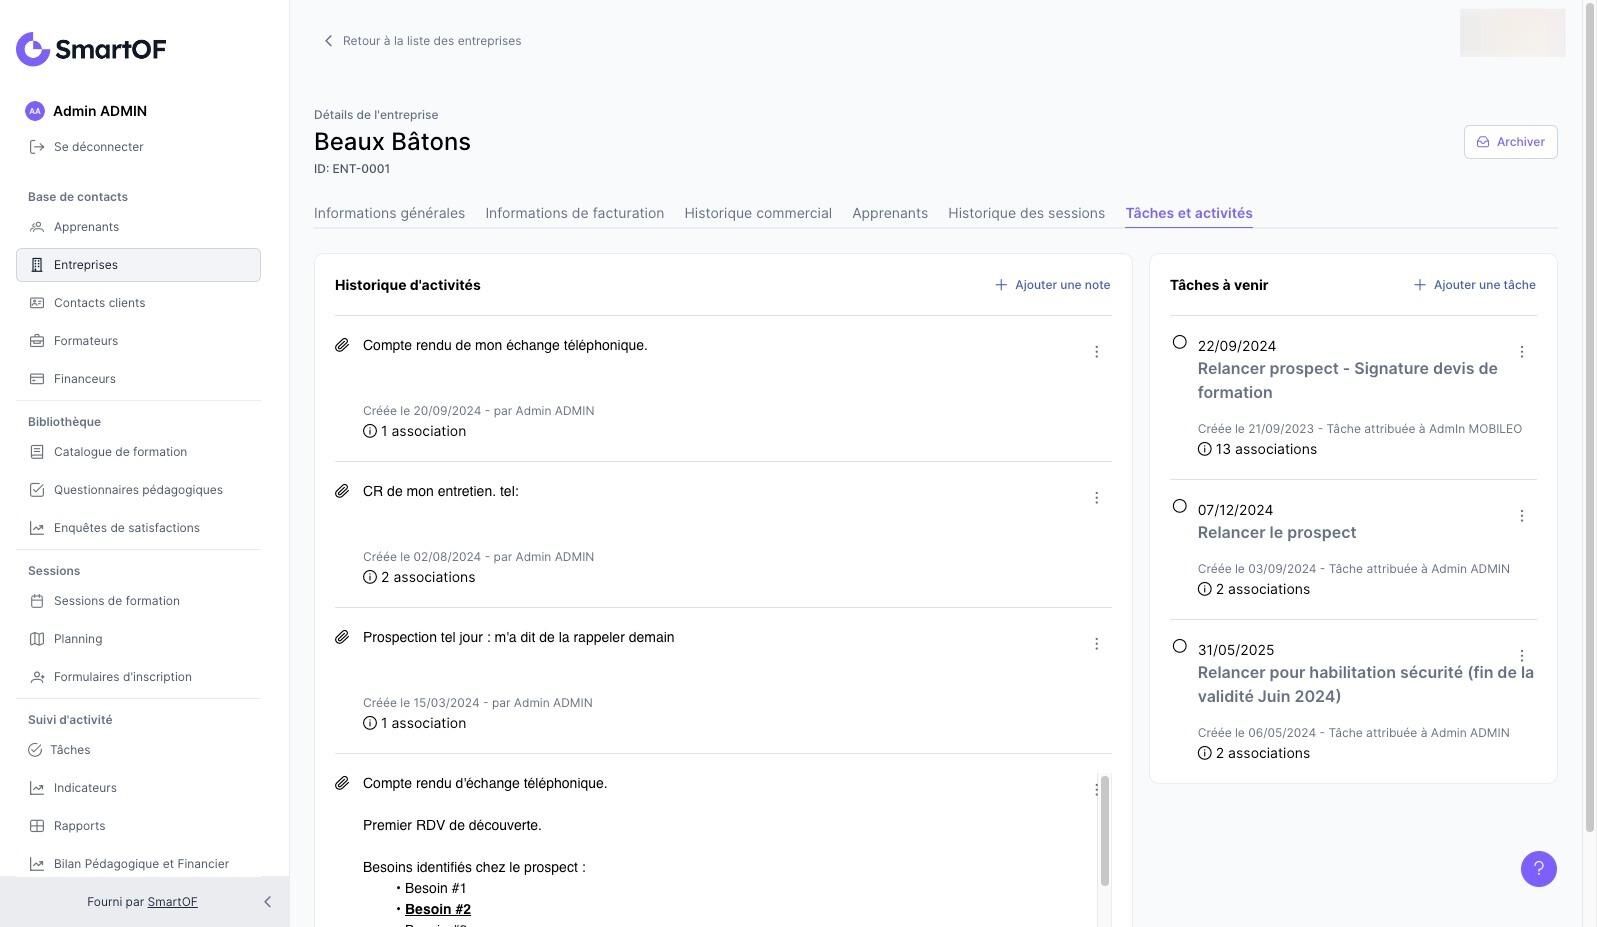Switch to the Historique commercial tab
1597x927 pixels.
click(x=757, y=213)
